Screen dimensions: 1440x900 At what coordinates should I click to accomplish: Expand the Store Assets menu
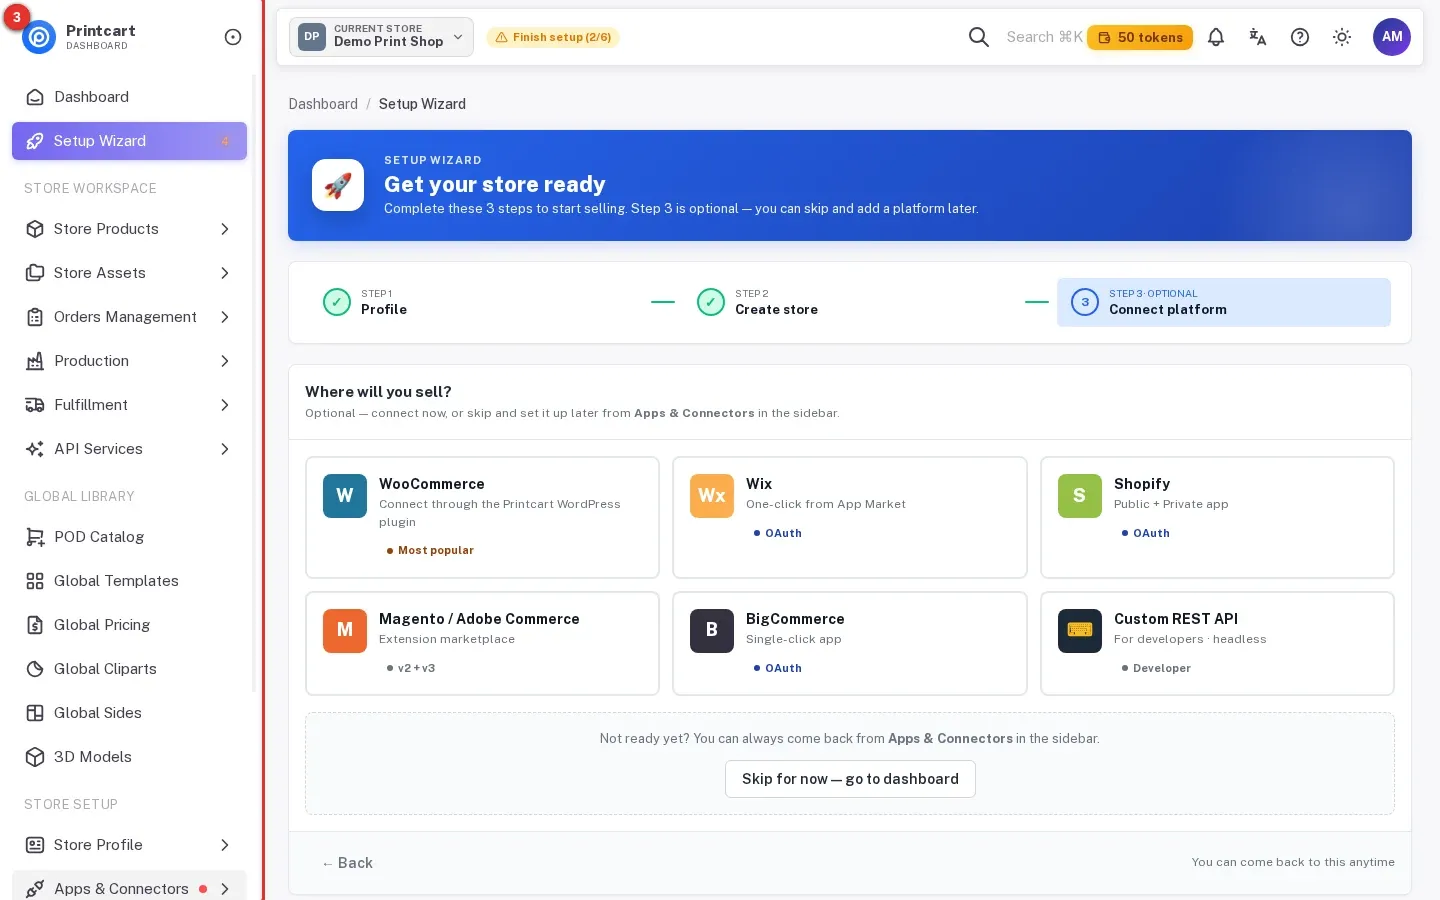pos(129,273)
